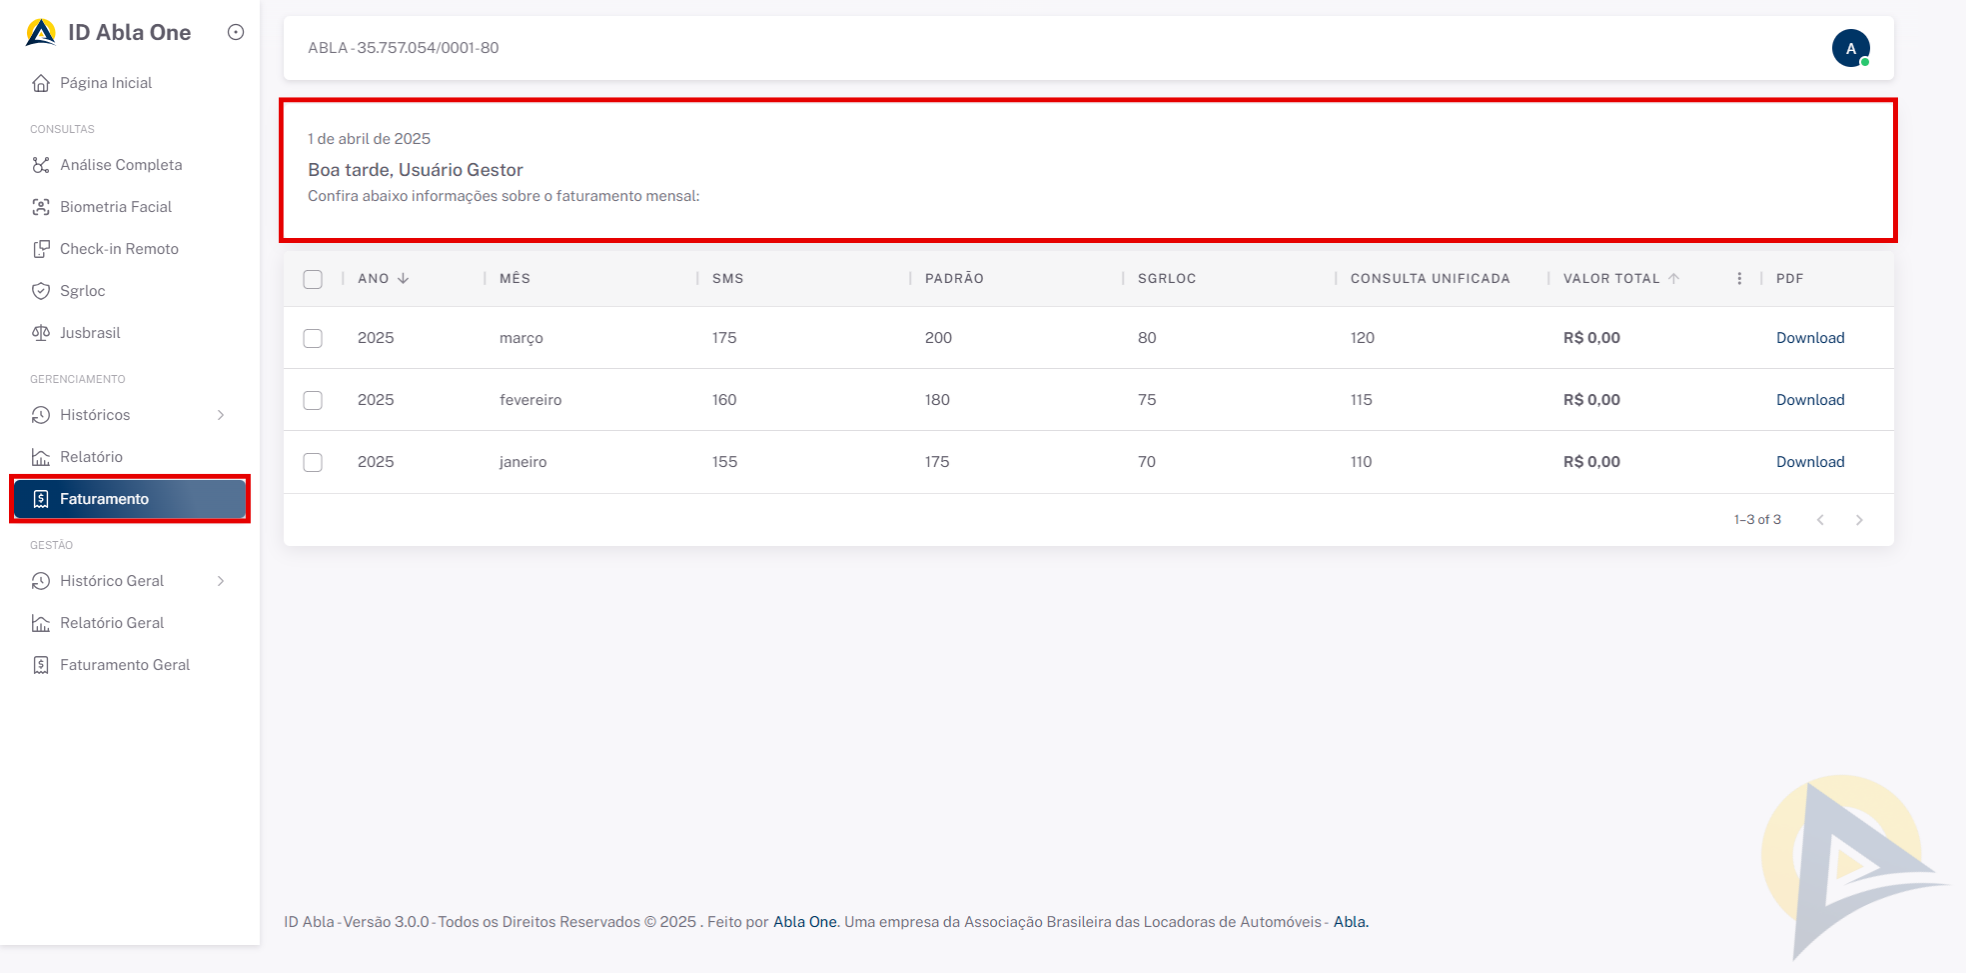
Task: Click the ID Abla One logo icon
Action: tap(41, 33)
